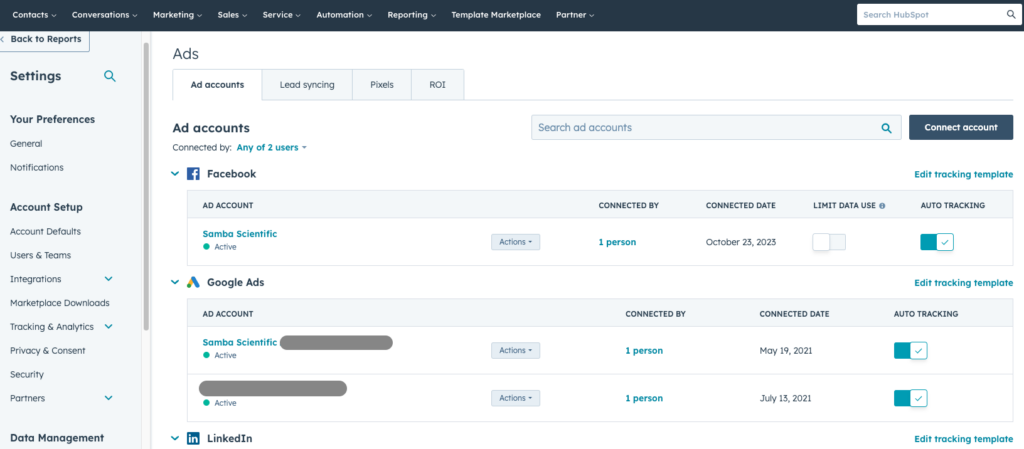Toggle Auto Tracking for July 13, 2021 account
1024x449 pixels.
click(910, 398)
